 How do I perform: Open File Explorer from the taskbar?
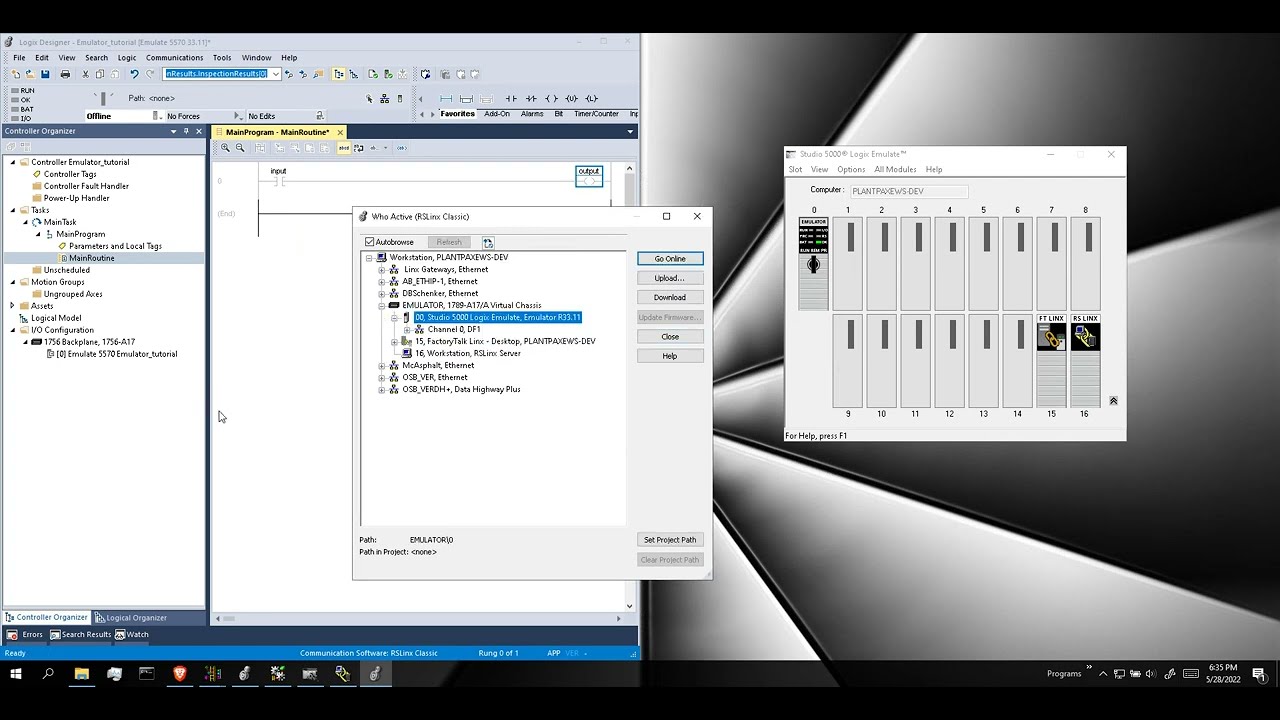(x=82, y=674)
